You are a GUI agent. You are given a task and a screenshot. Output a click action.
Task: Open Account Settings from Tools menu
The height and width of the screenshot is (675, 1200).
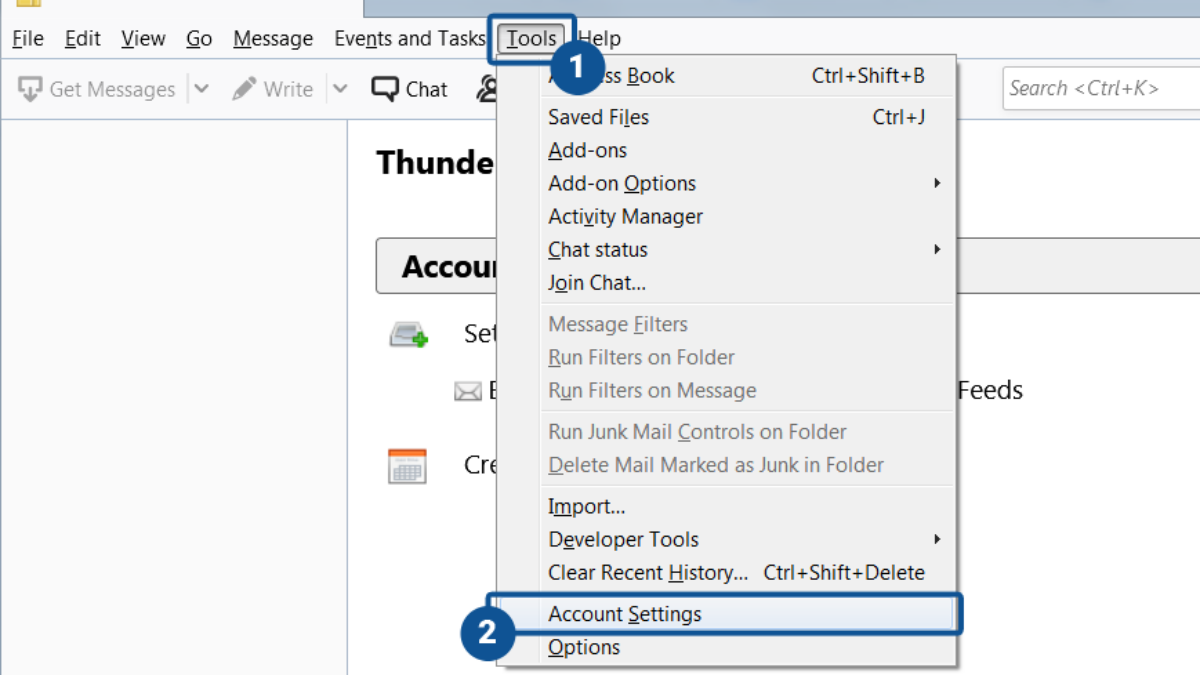coord(625,614)
